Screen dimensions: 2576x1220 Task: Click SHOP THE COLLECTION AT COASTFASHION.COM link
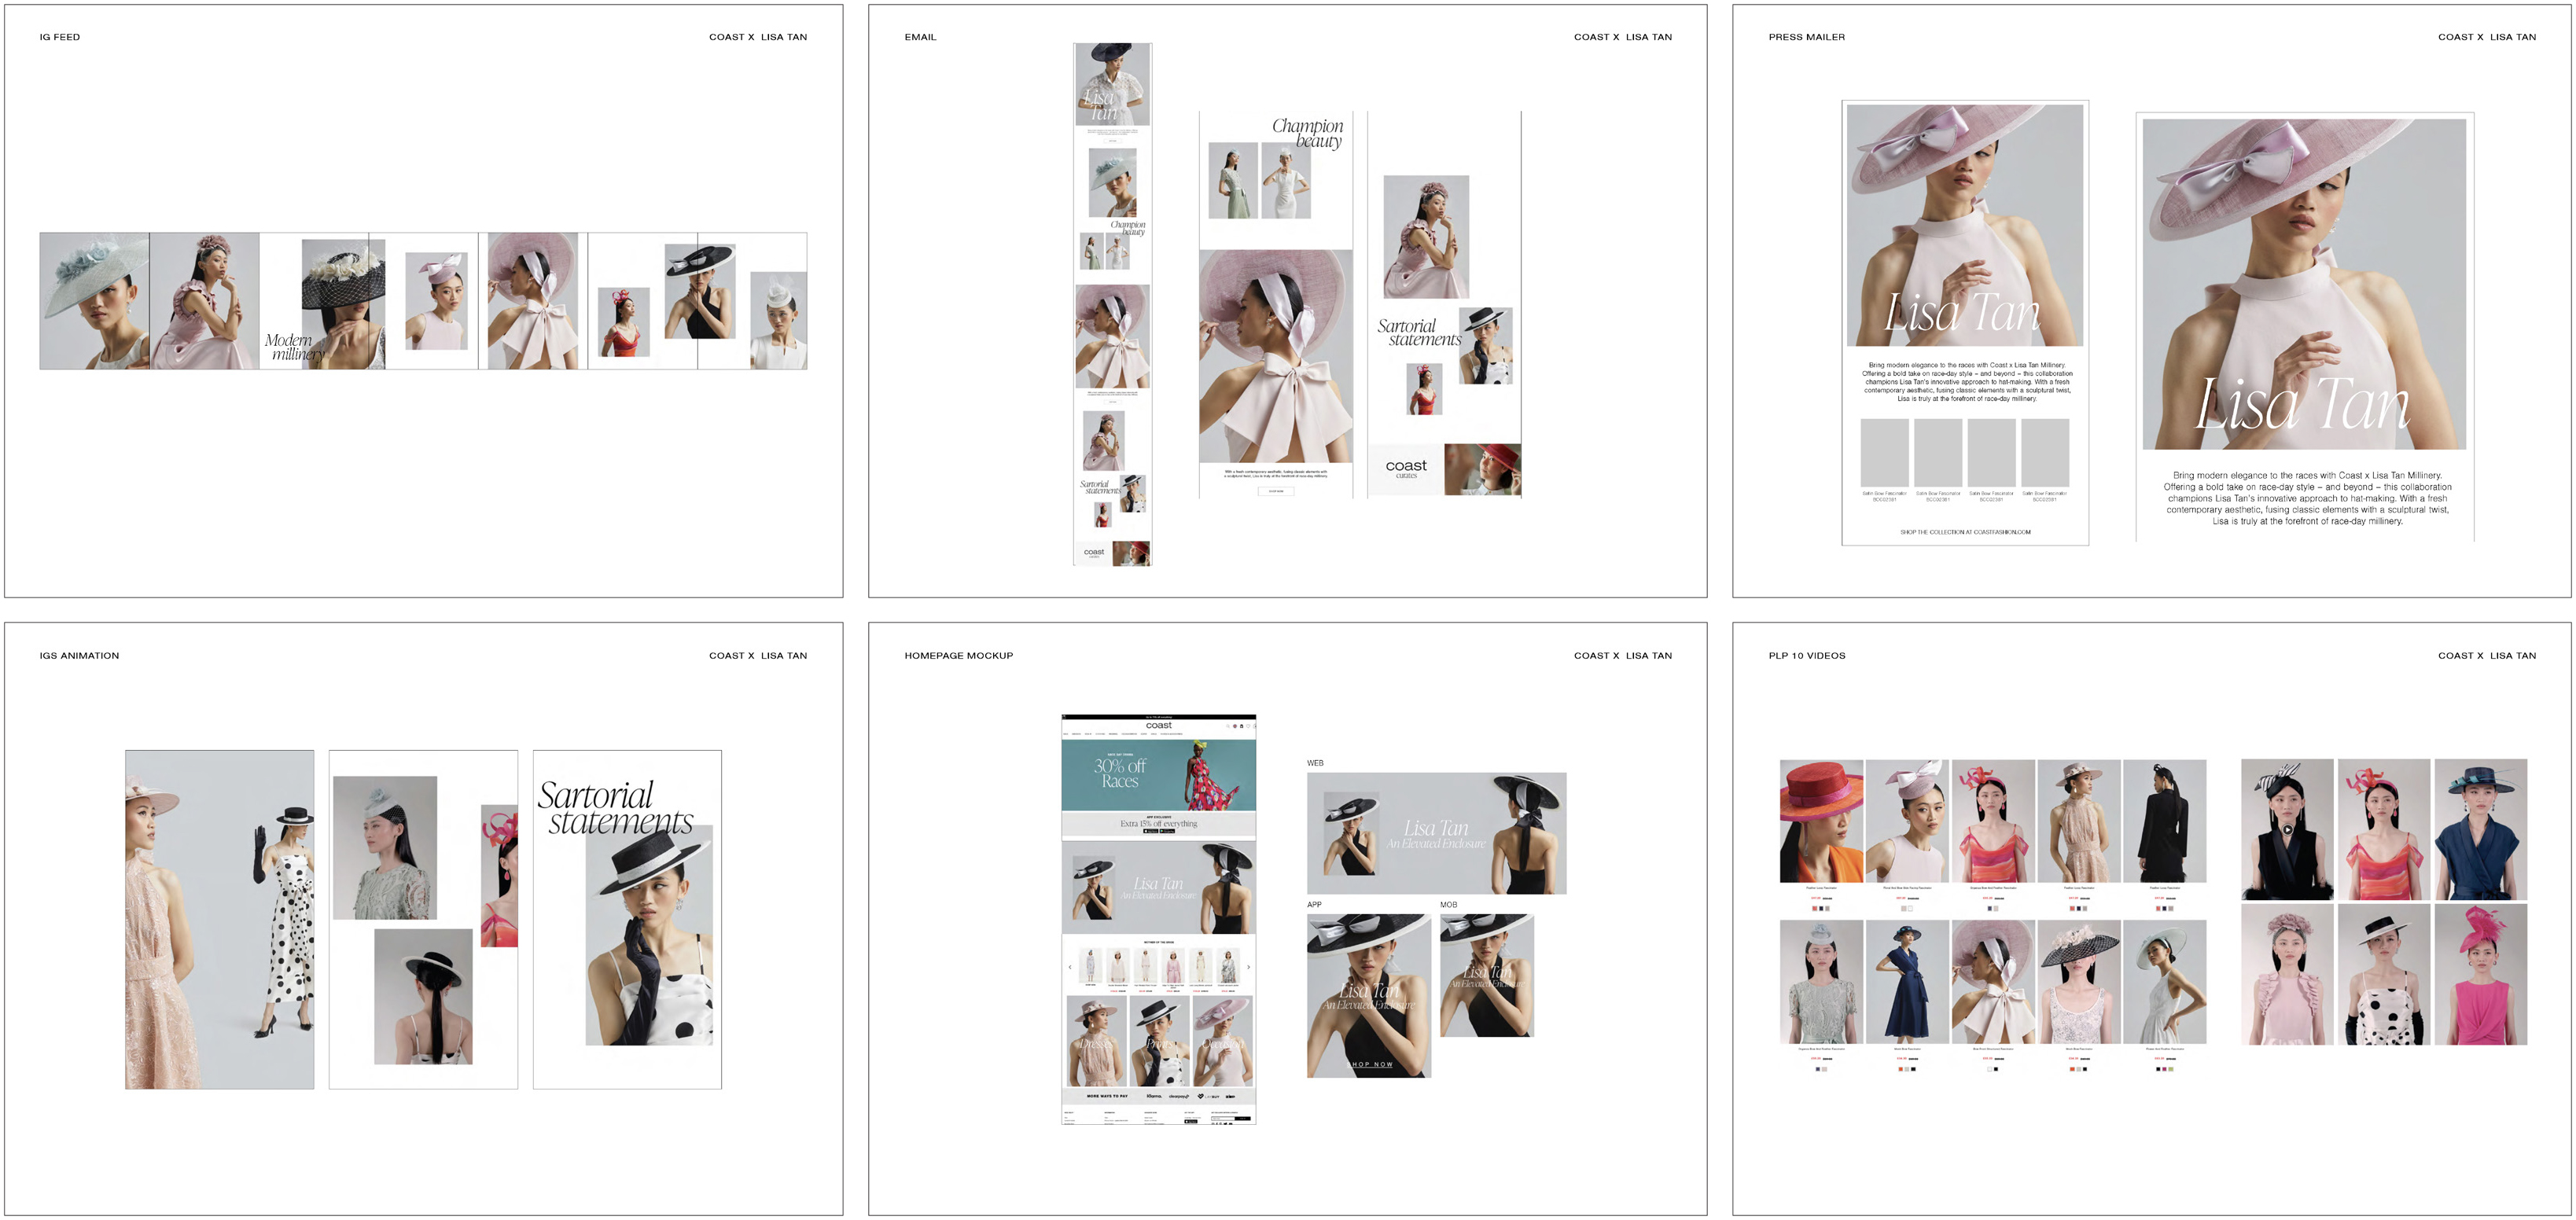[1965, 532]
